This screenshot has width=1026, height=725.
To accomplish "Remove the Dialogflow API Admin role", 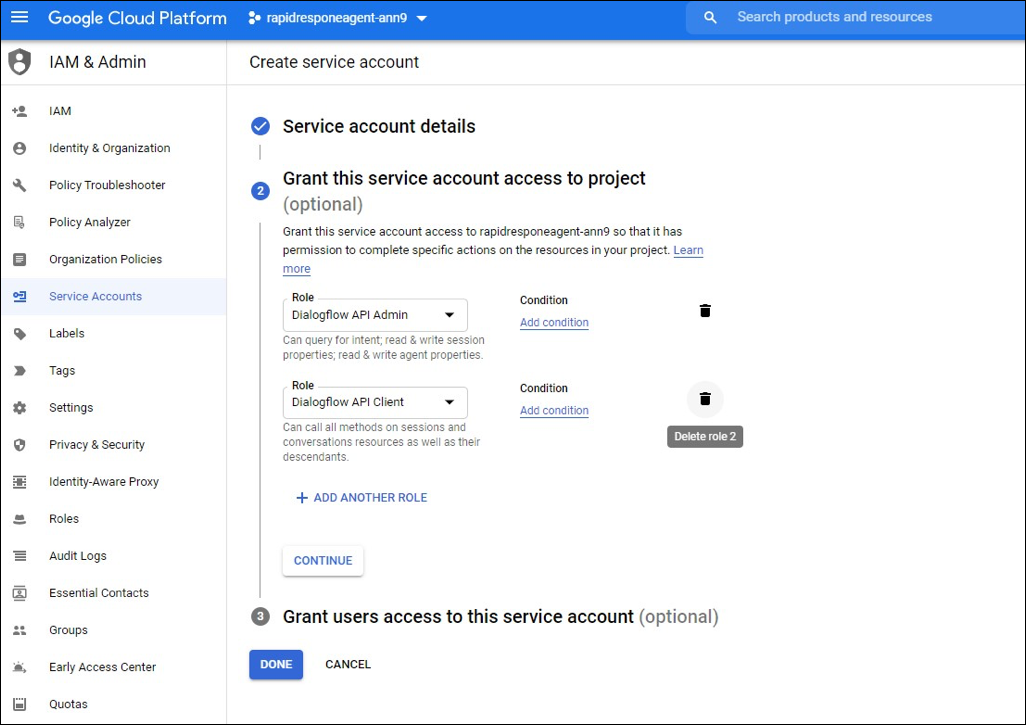I will click(x=705, y=310).
